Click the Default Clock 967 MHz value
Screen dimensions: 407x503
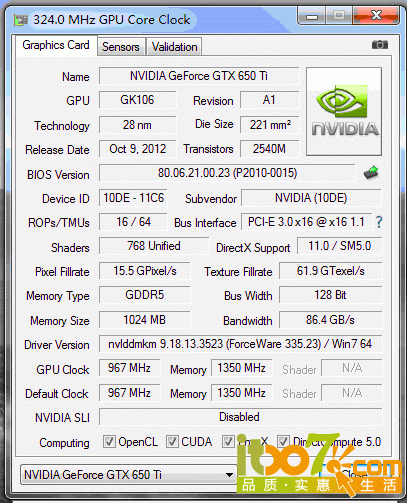[129, 393]
